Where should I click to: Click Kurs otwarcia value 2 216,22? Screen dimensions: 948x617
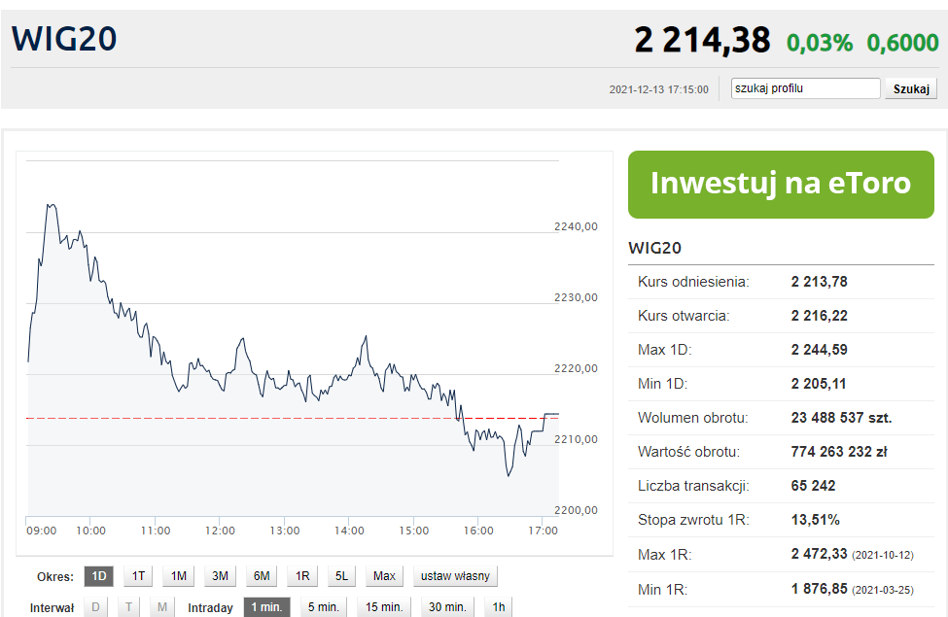(x=819, y=315)
